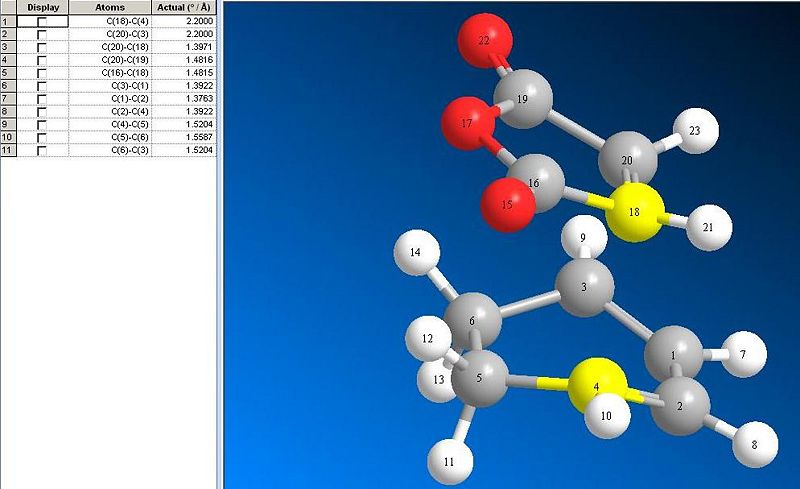Select the C(5)-C(6) atoms cell
Screen dimensions: 800x489
tap(110, 137)
